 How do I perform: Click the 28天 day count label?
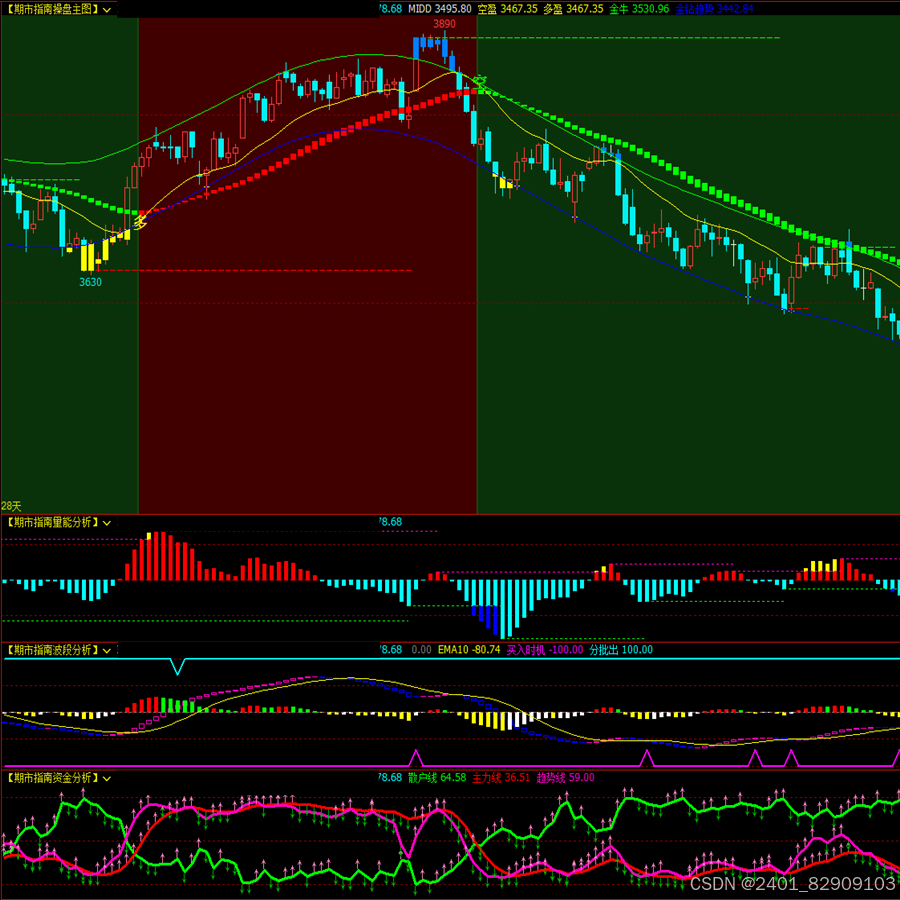11,506
